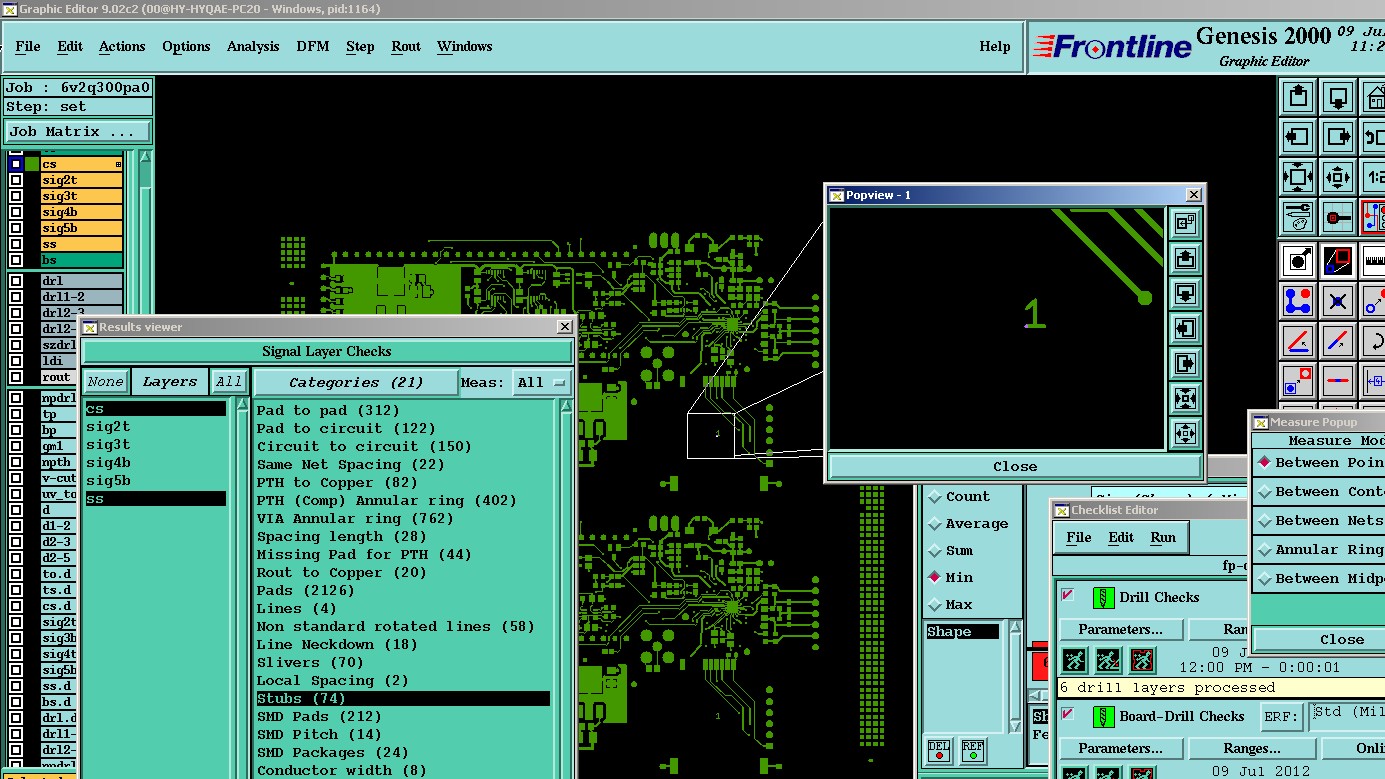Click the DEL icon with red dot

pos(938,749)
